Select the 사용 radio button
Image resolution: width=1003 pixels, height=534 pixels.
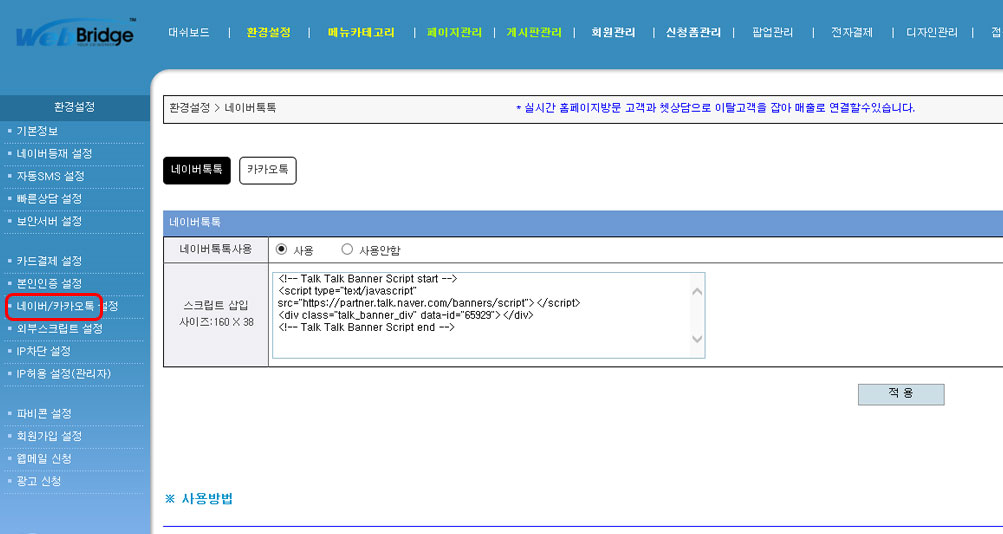pyautogui.click(x=281, y=249)
